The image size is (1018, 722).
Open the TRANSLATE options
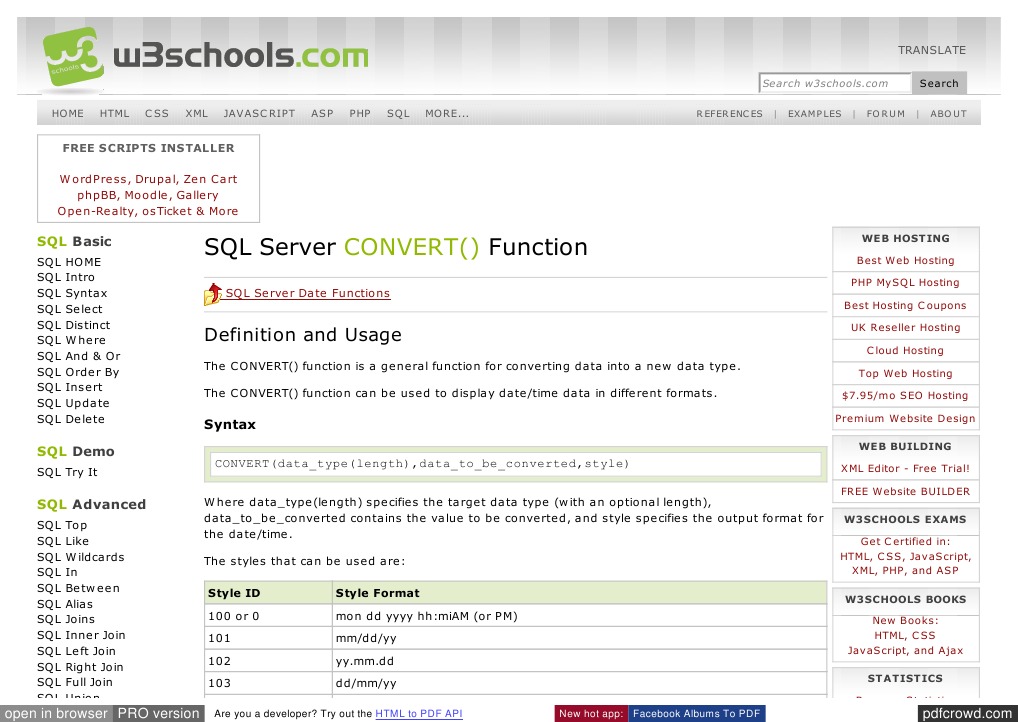click(x=931, y=49)
